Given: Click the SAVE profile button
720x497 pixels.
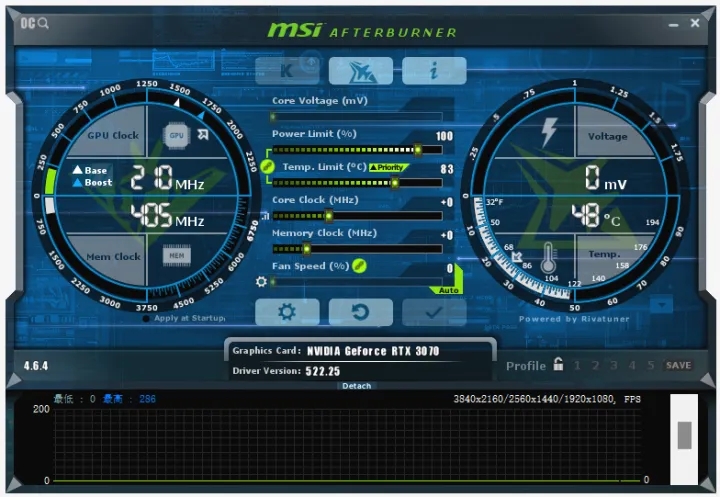Looking at the screenshot, I should coord(678,366).
